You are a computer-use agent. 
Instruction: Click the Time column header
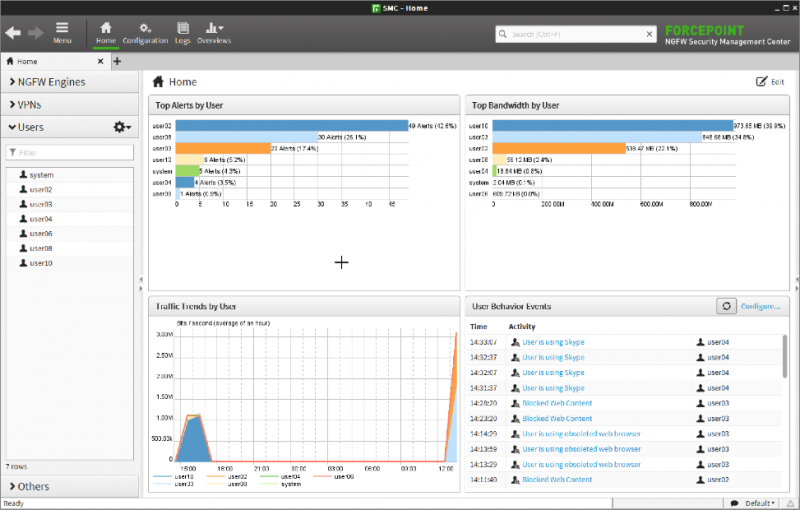coord(479,326)
